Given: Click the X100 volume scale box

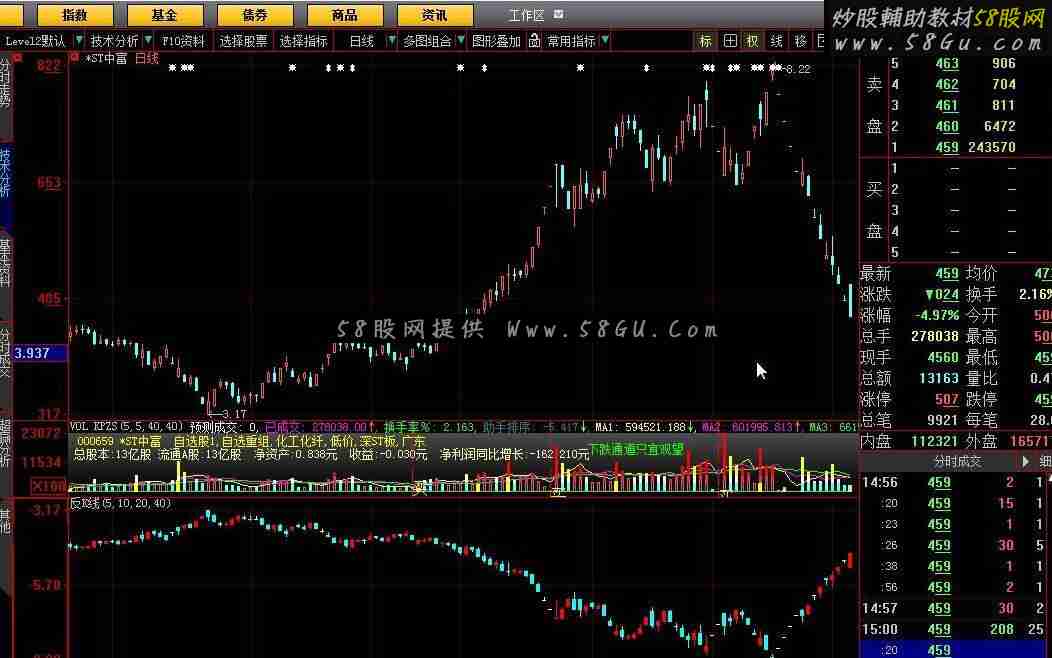Looking at the screenshot, I should click(x=48, y=485).
